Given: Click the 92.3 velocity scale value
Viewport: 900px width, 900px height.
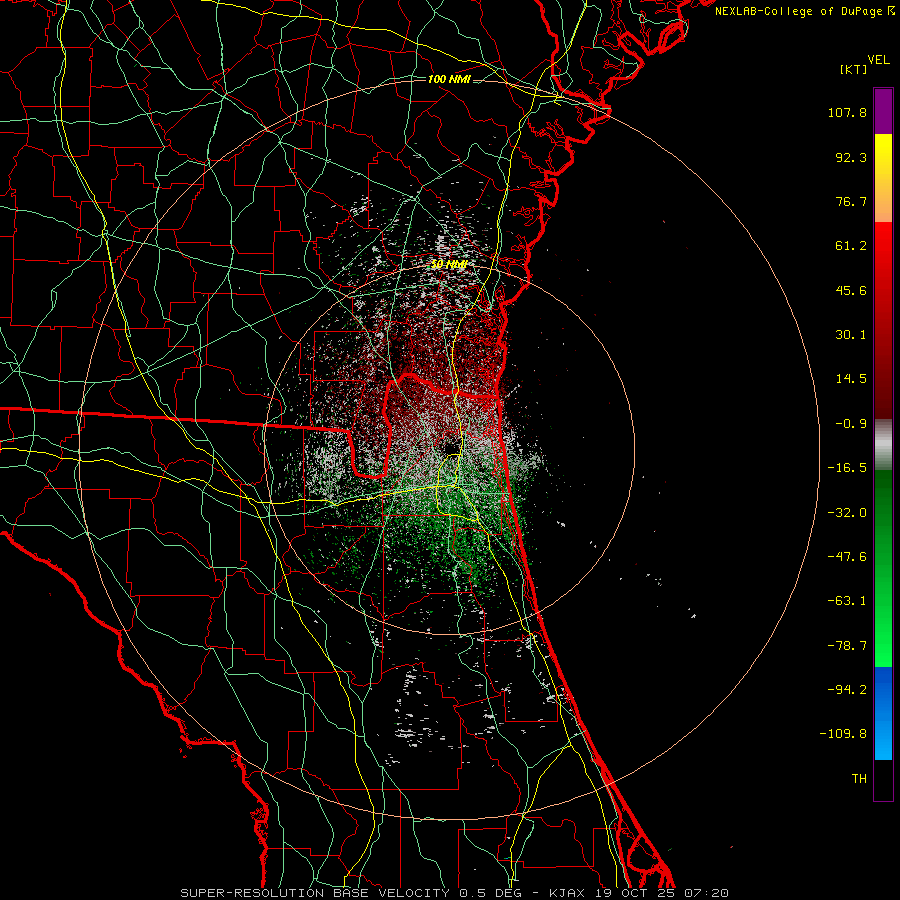Looking at the screenshot, I should pyautogui.click(x=851, y=157).
